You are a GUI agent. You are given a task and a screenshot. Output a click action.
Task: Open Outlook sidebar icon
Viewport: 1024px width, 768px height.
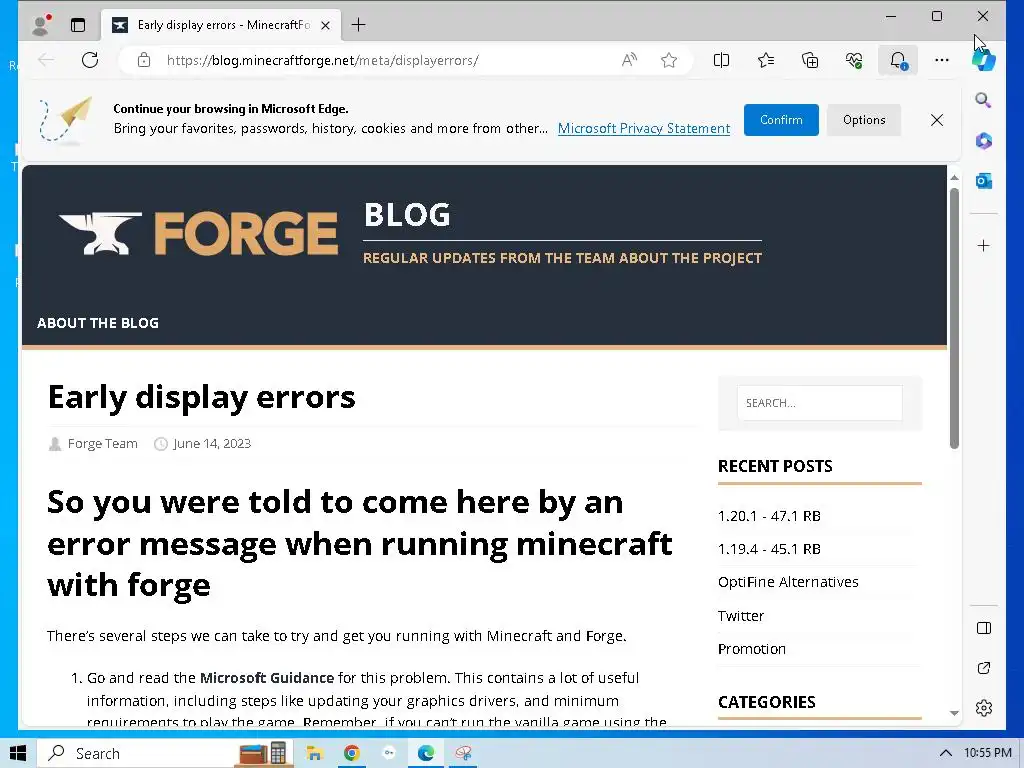click(x=984, y=181)
